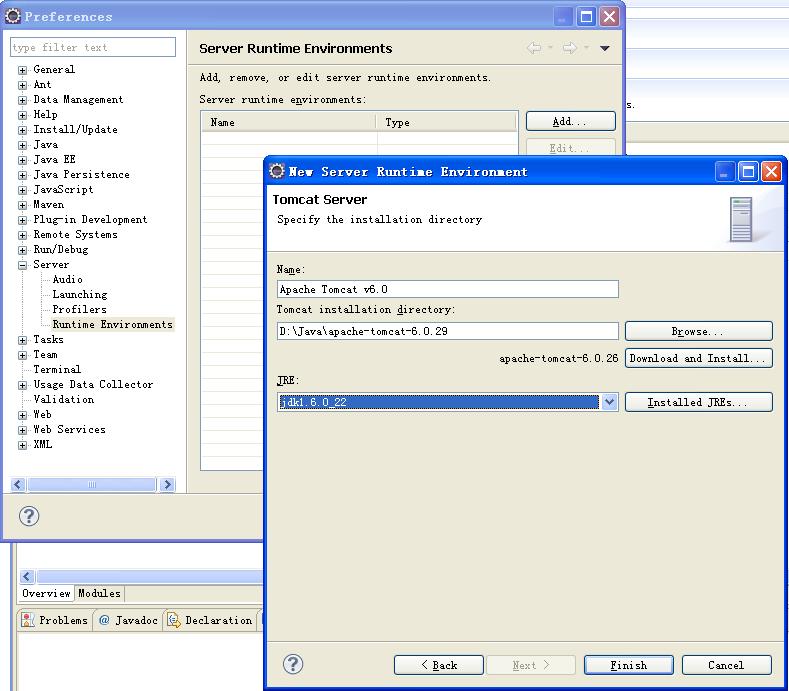Select Launching under Server
789x691 pixels.
(80, 294)
